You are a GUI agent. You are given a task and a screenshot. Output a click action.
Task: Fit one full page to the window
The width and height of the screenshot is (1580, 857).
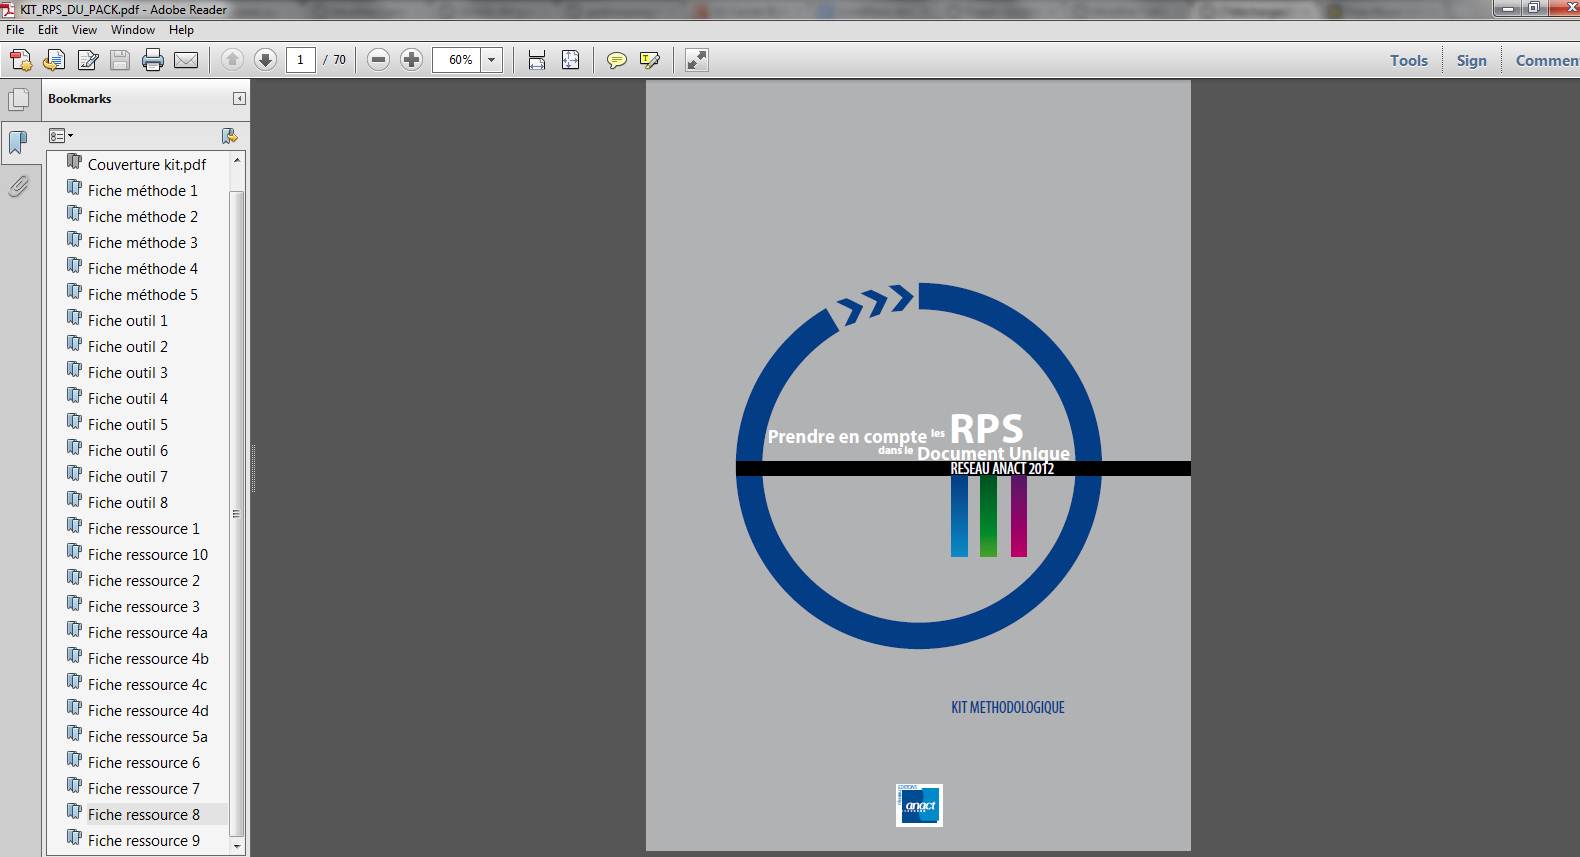pyautogui.click(x=570, y=60)
